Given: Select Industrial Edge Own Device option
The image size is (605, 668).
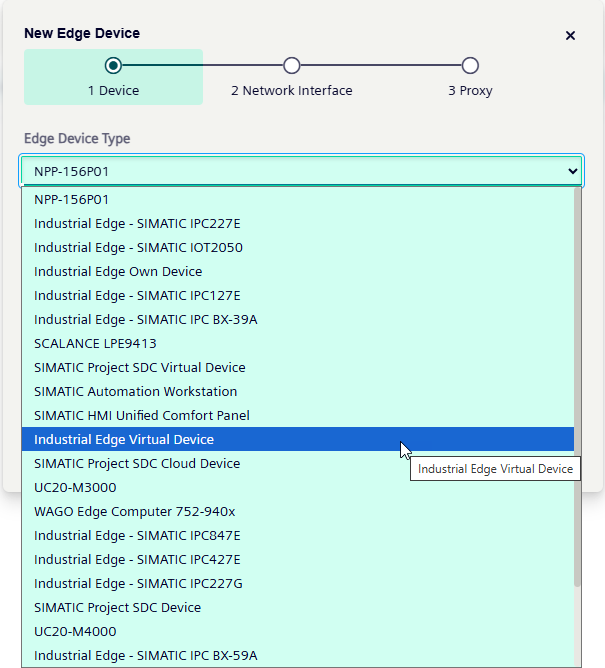Looking at the screenshot, I should (298, 271).
